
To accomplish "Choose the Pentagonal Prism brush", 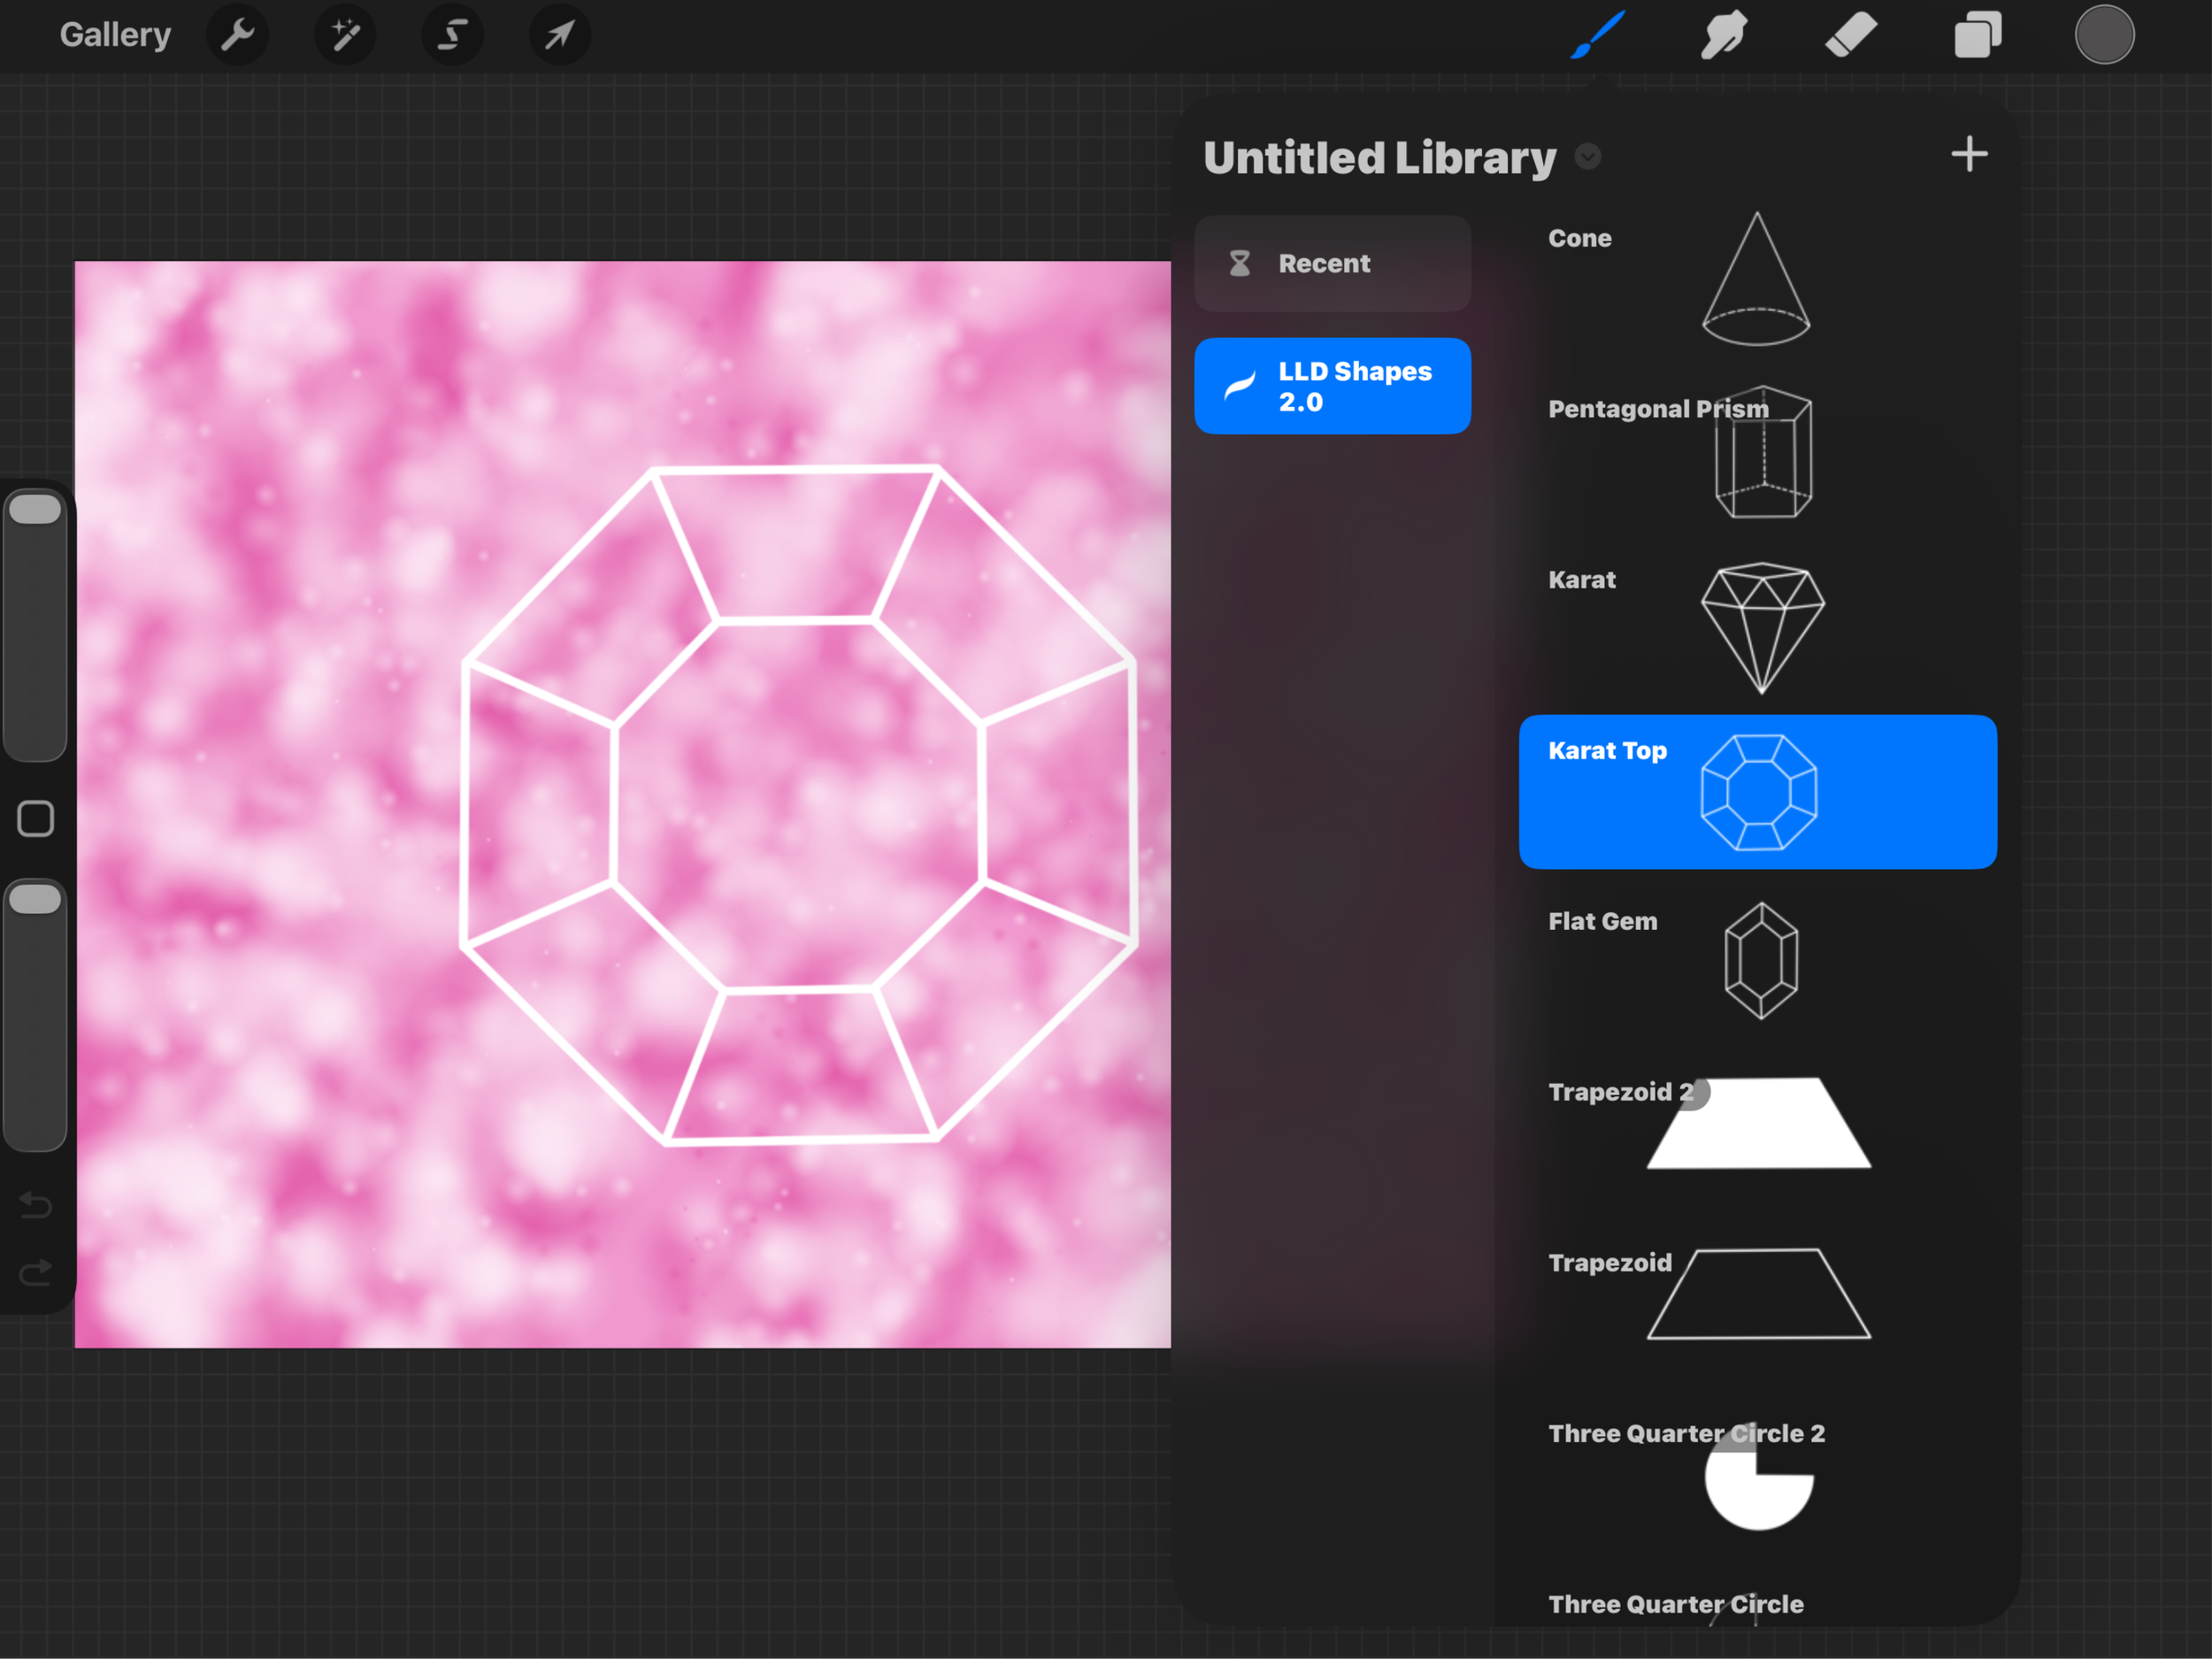I will [1758, 451].
